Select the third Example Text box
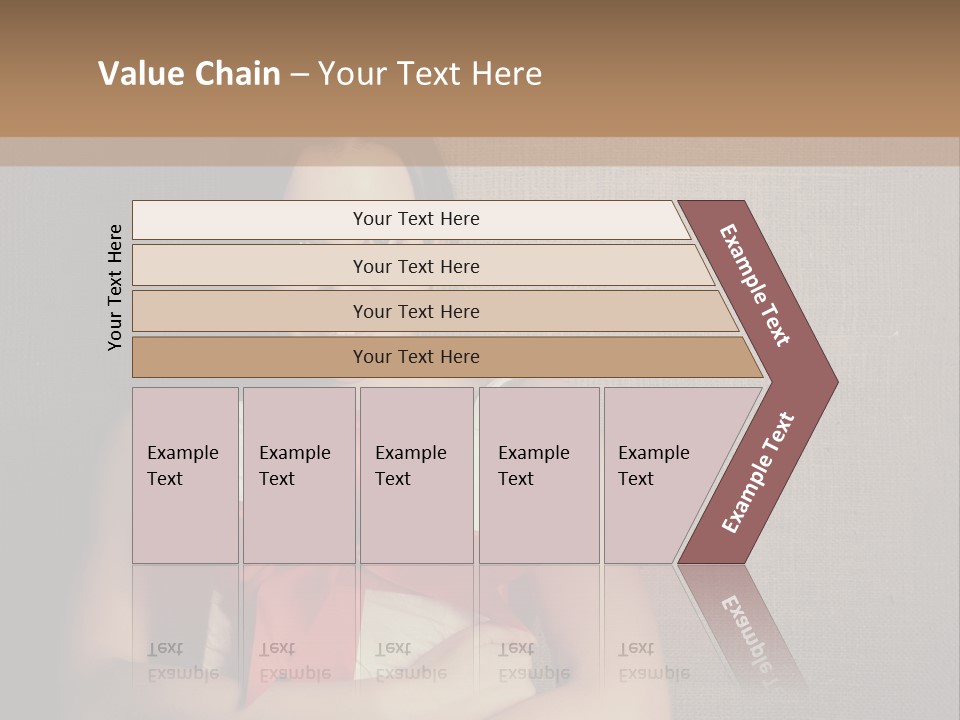The width and height of the screenshot is (960, 720). (x=416, y=475)
